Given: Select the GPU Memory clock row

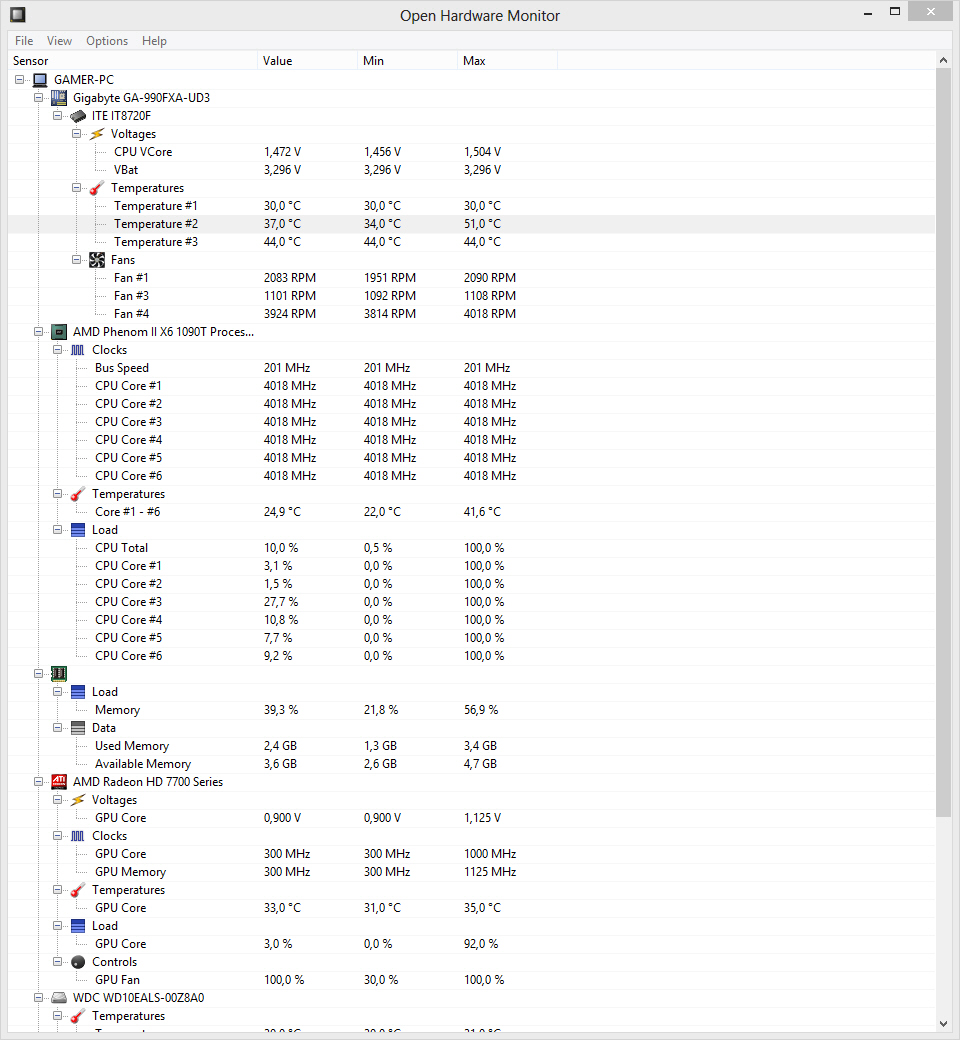Looking at the screenshot, I should [x=472, y=872].
